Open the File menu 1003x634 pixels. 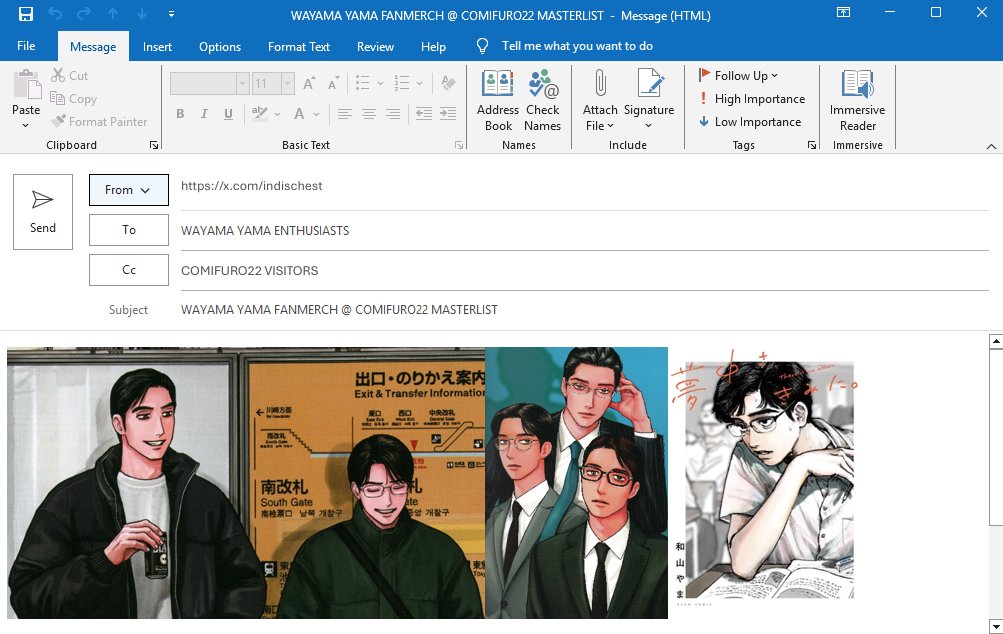pyautogui.click(x=26, y=46)
